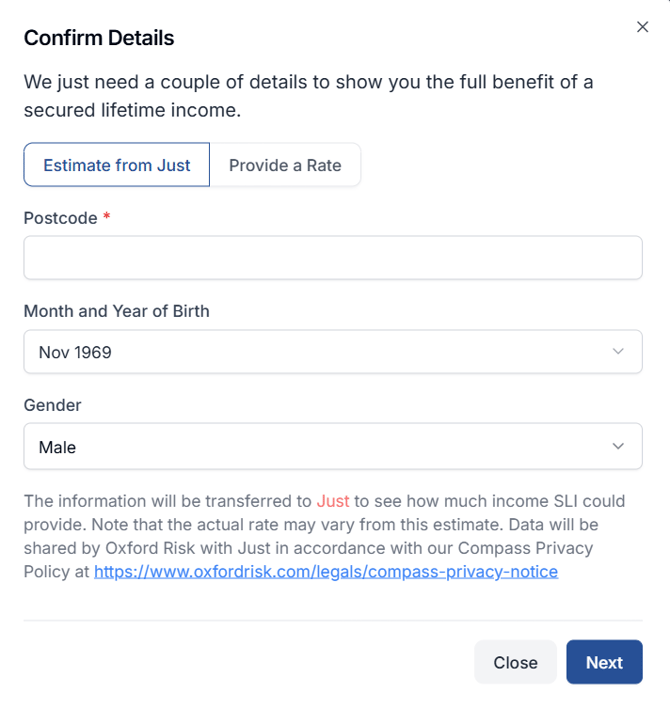Click the Gender field label
670x708 pixels.
53,405
